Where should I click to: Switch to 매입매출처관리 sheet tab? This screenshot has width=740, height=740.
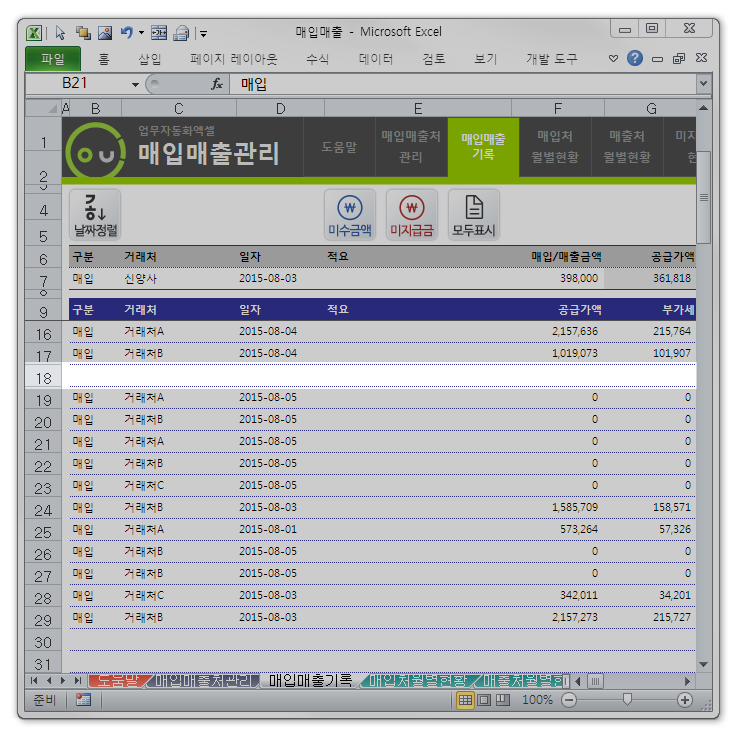204,681
